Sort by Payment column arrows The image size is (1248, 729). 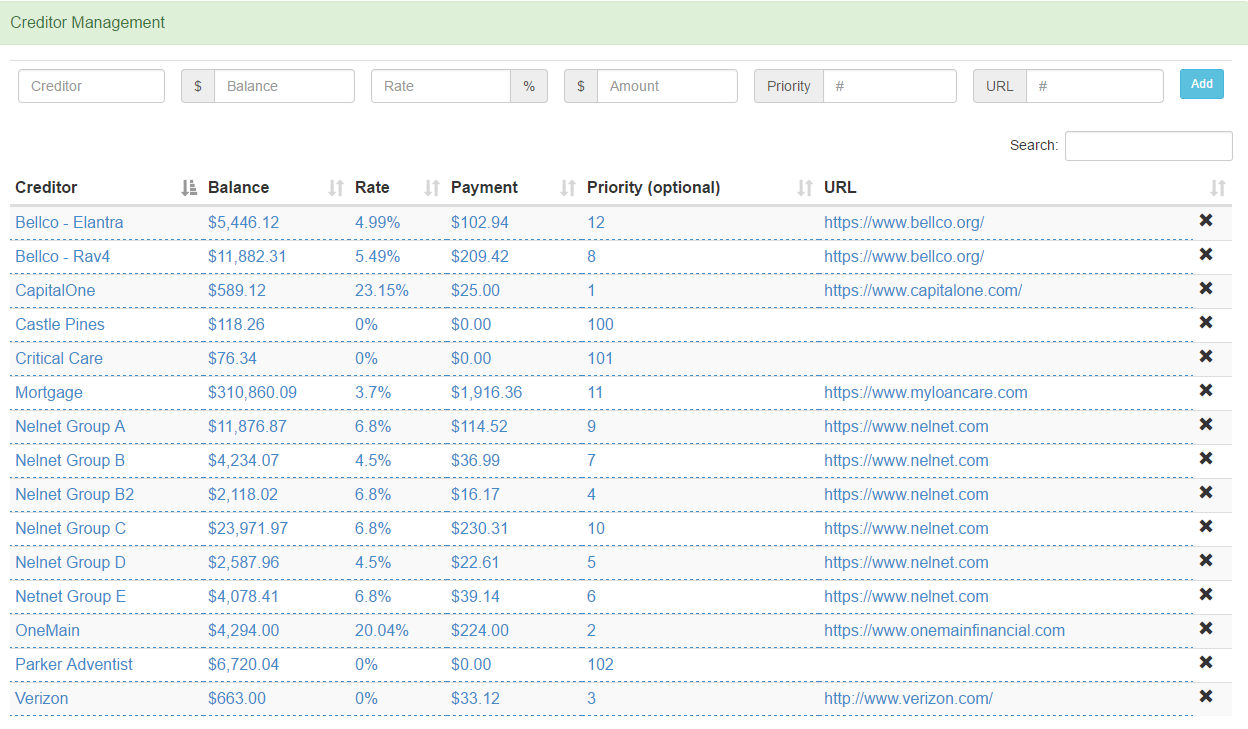click(x=568, y=188)
